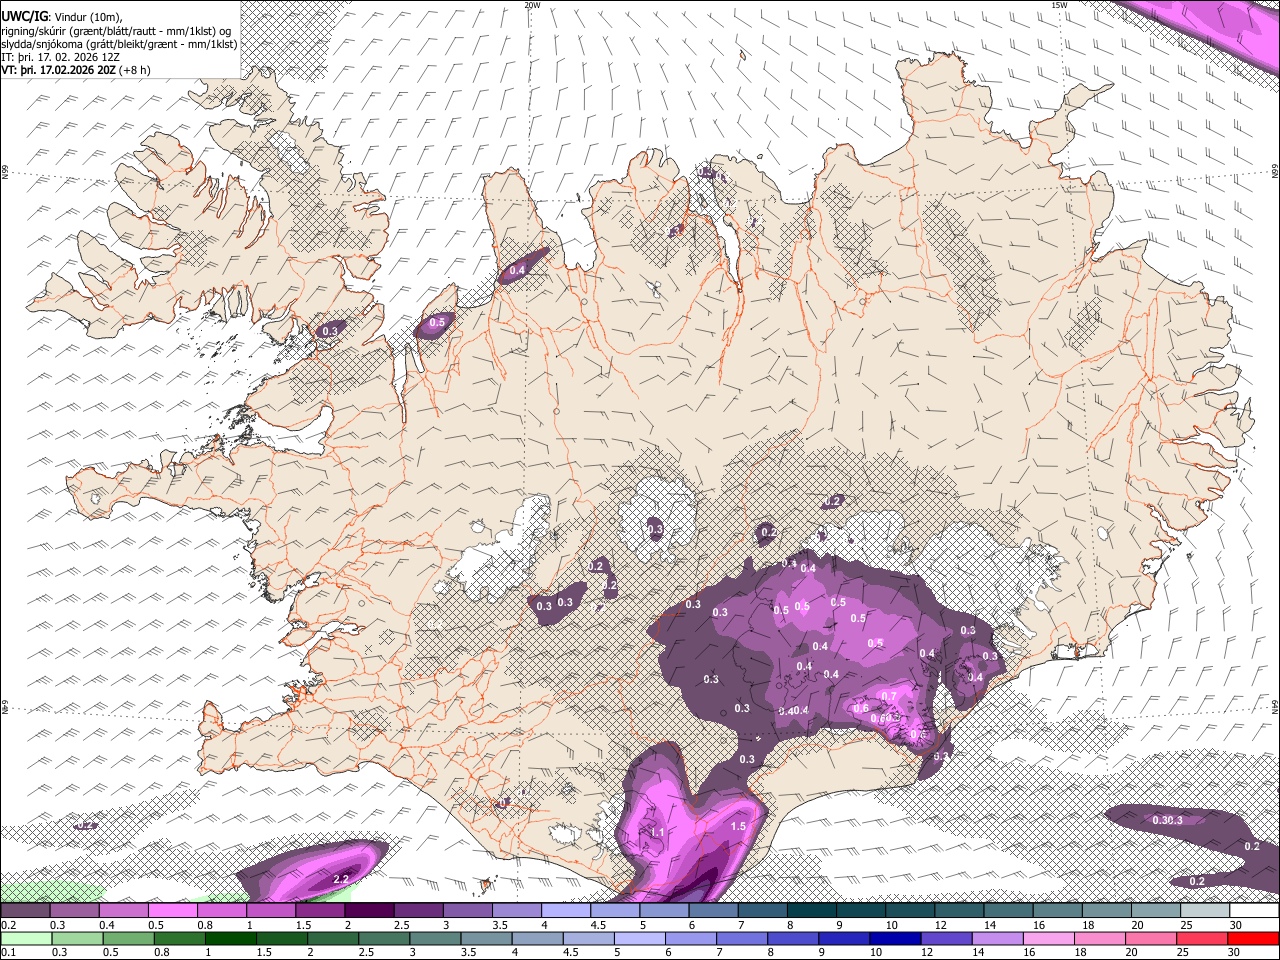
Task: Pick the darkest purple top-row swatch between 2 and 2.5
Action: (369, 910)
